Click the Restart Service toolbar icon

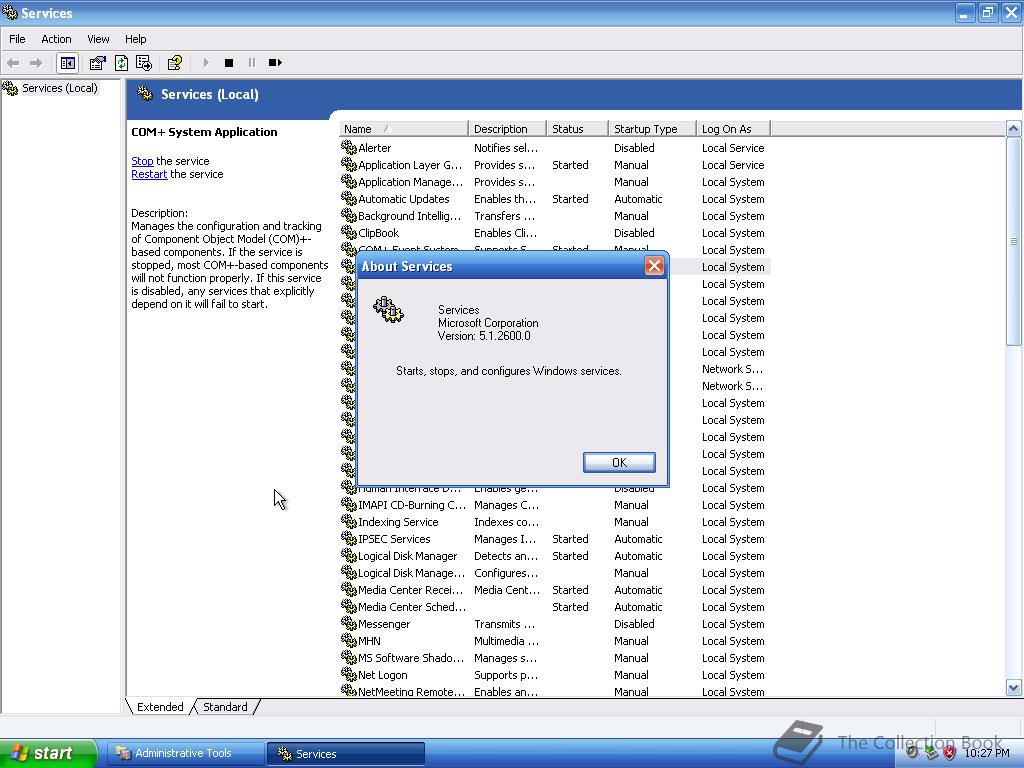pyautogui.click(x=275, y=63)
